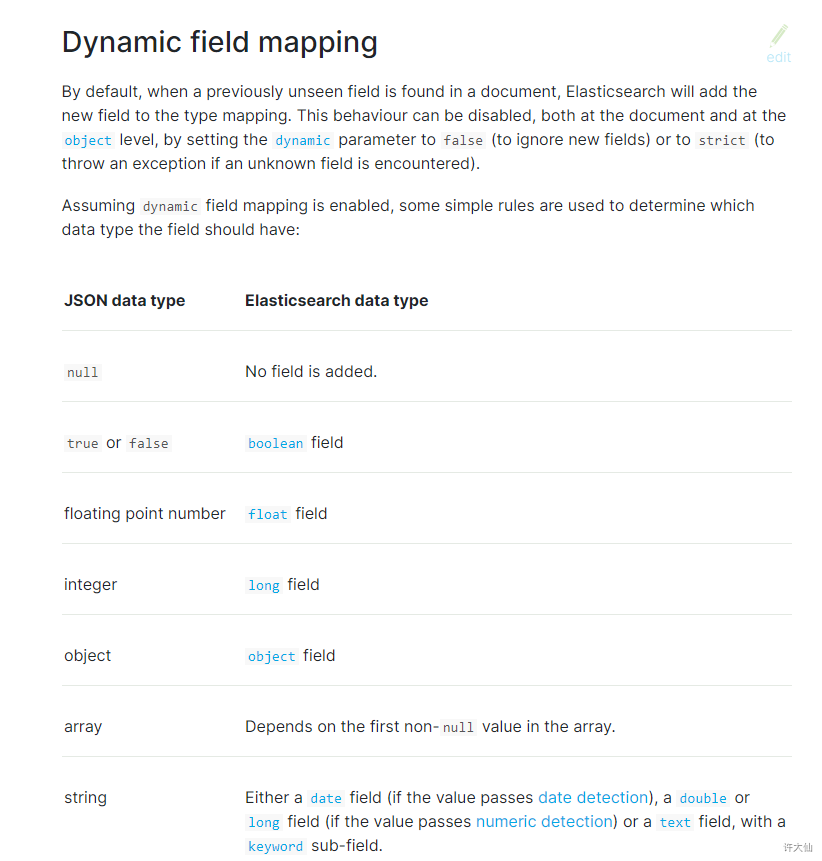Click the true code value

[82, 443]
